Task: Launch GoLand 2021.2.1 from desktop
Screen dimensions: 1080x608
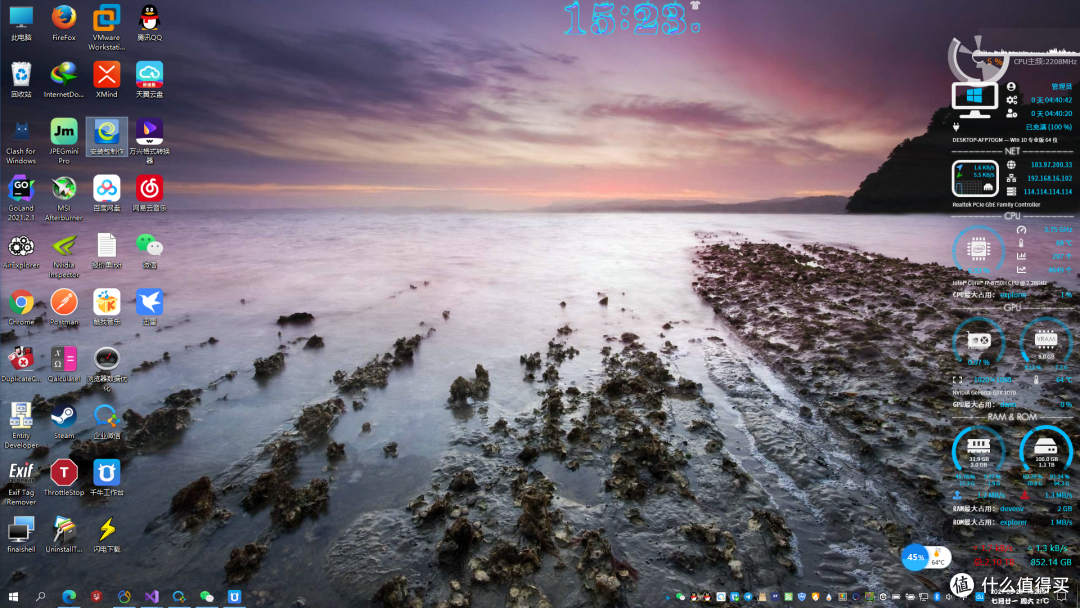Action: 21,198
